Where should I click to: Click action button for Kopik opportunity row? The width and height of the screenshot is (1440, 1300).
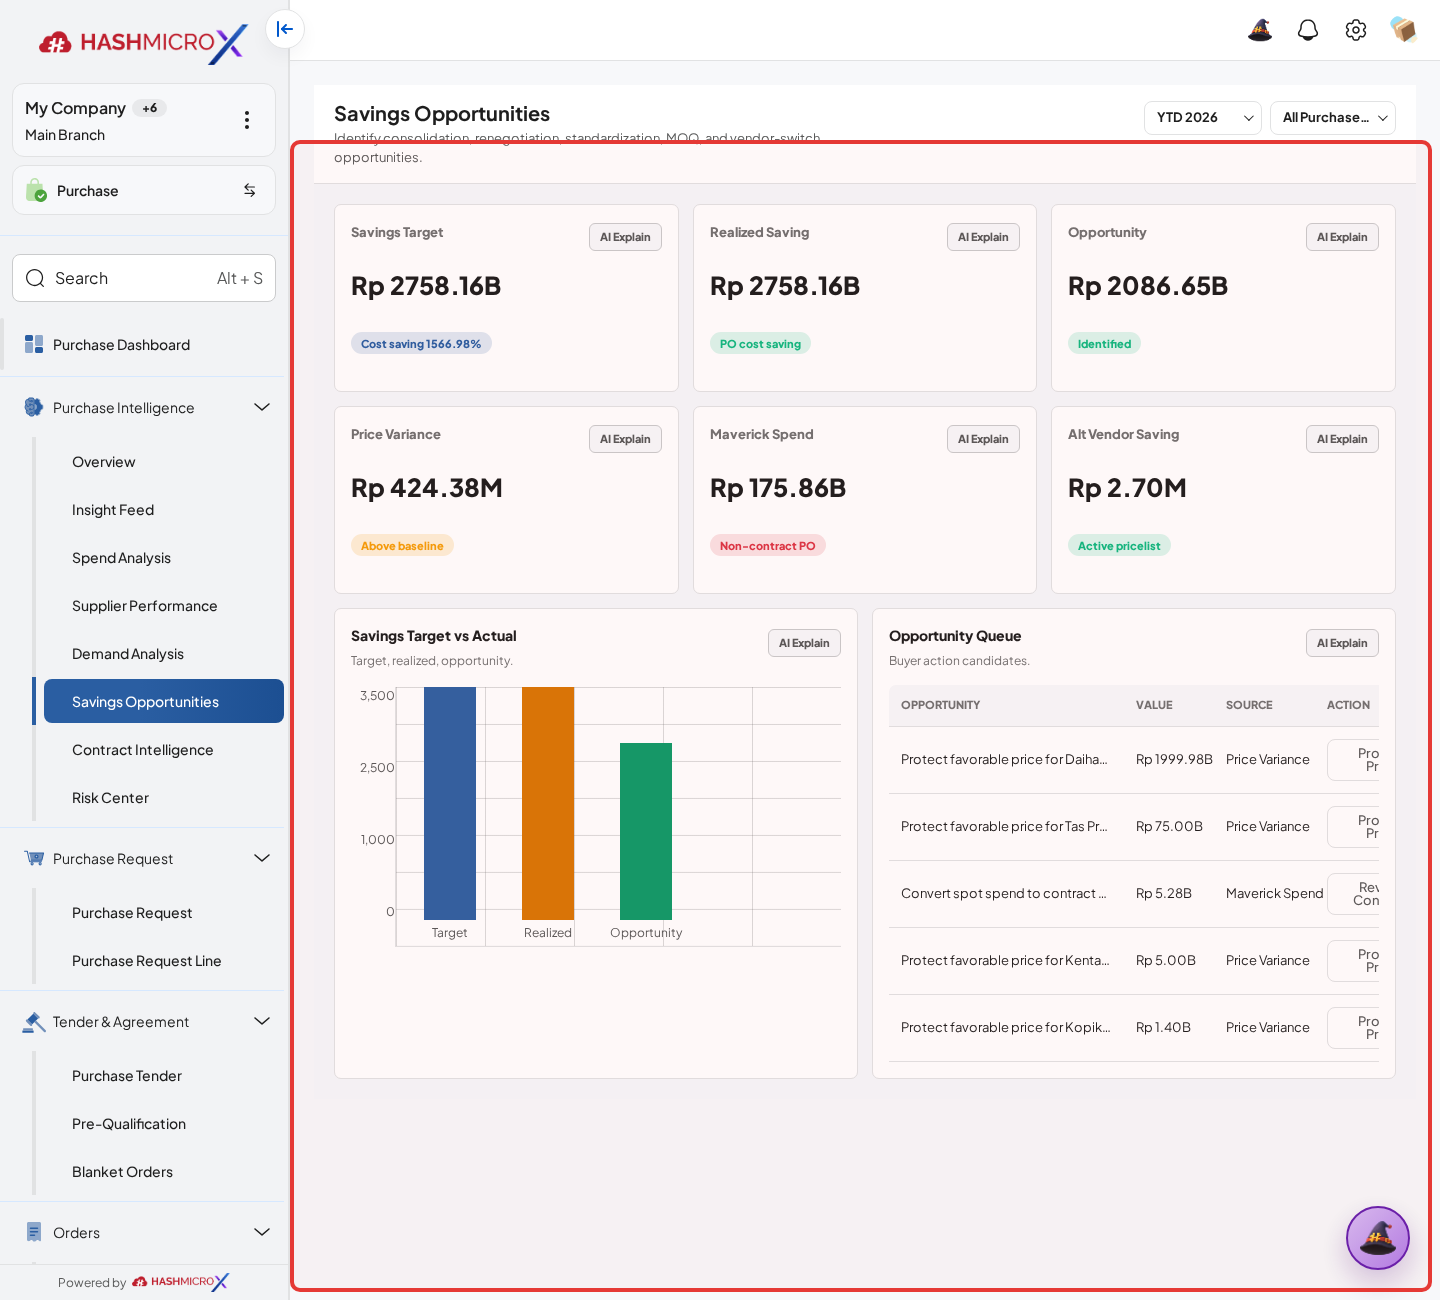(1353, 1028)
